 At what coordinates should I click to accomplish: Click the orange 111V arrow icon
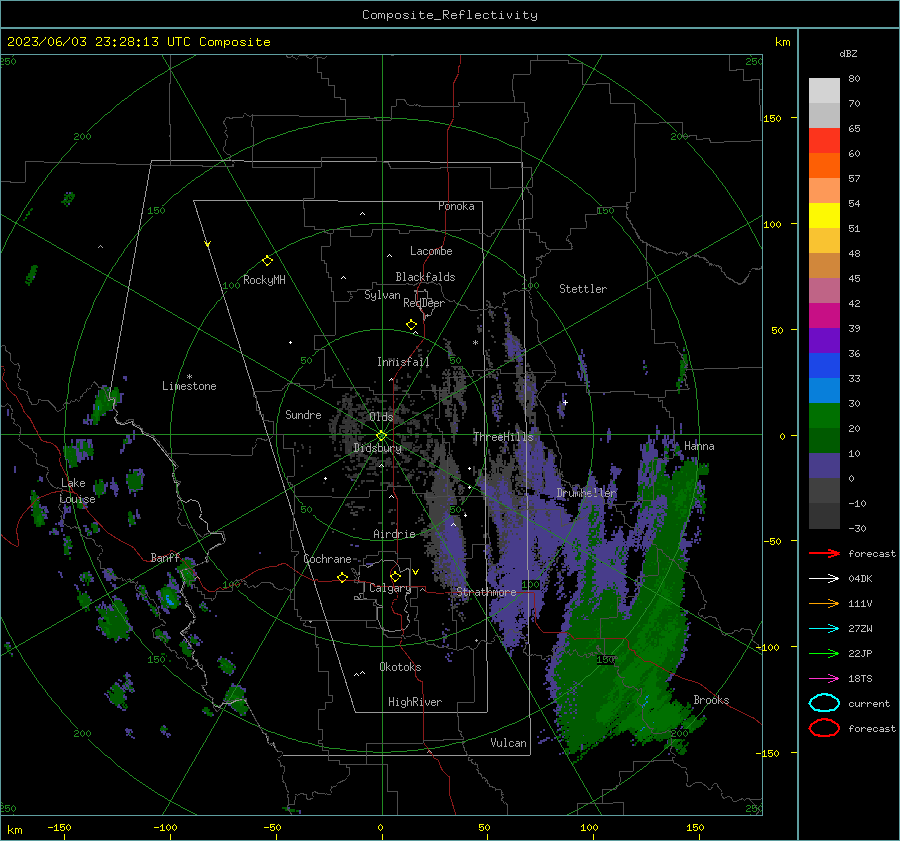coord(824,603)
